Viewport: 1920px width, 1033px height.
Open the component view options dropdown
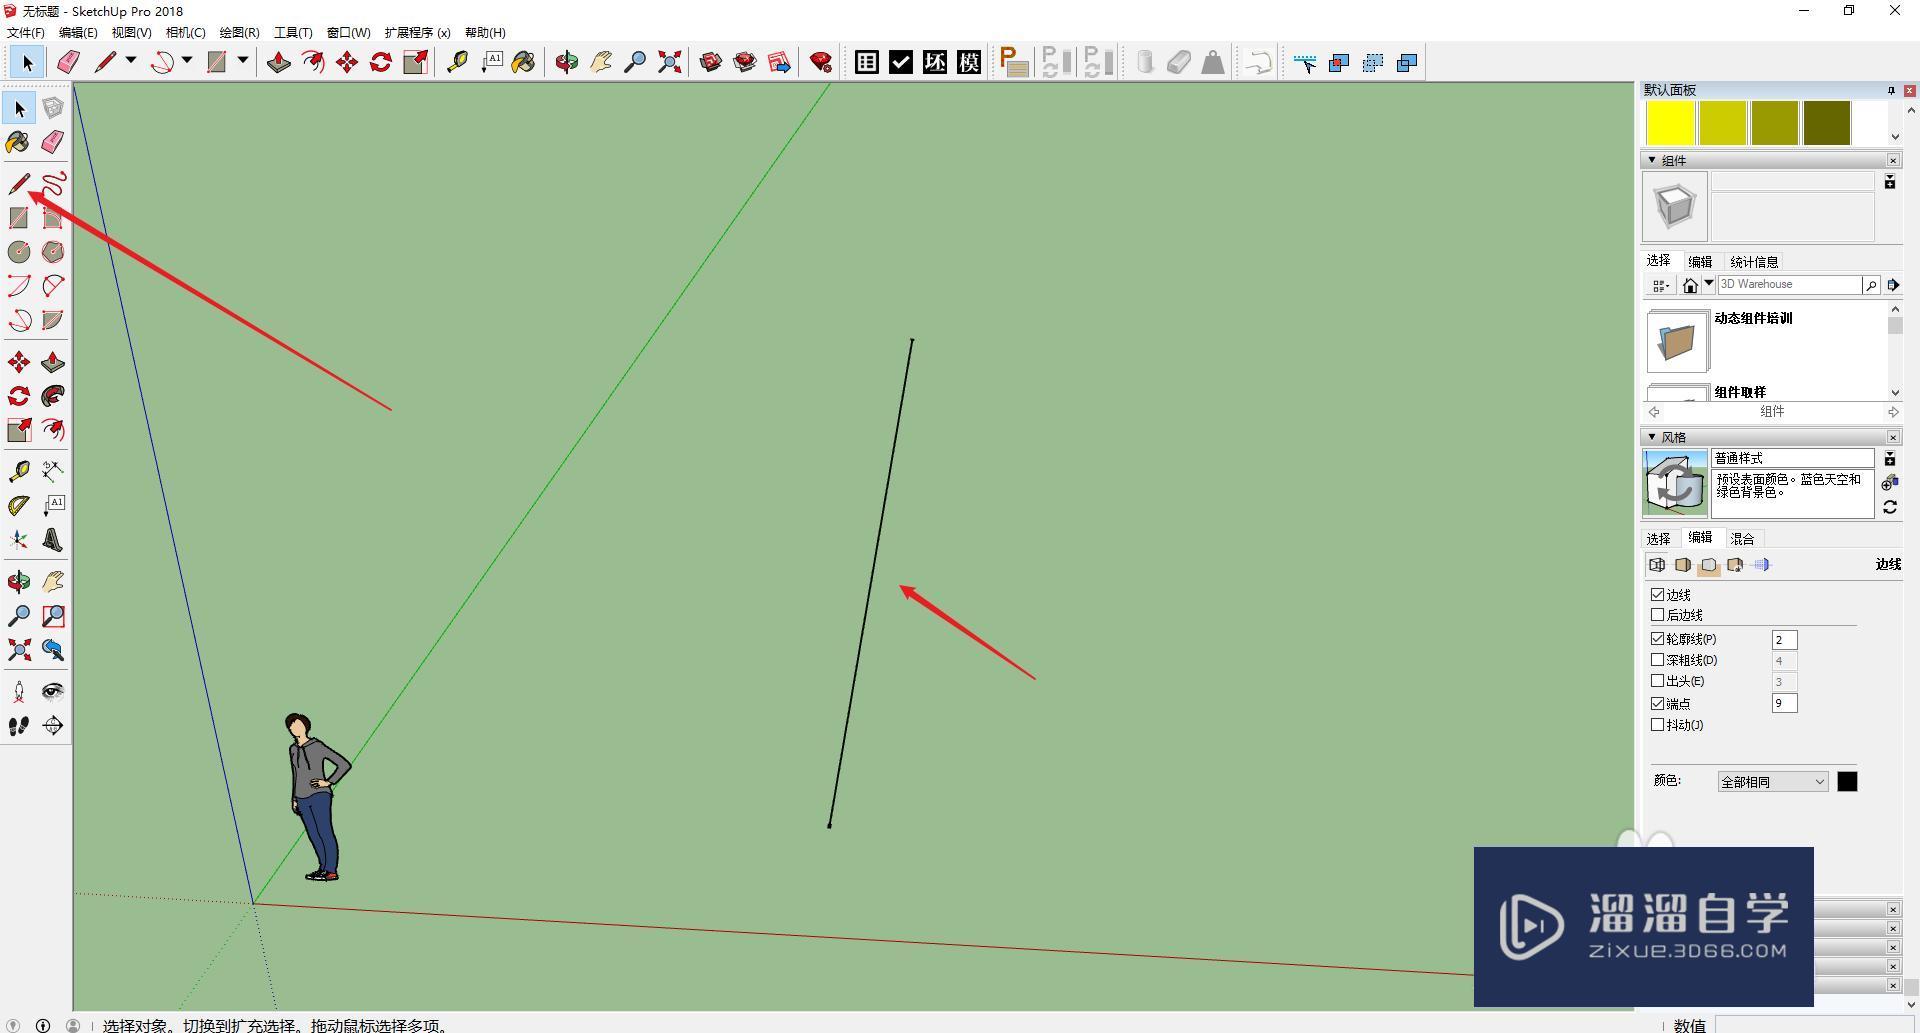click(x=1661, y=286)
